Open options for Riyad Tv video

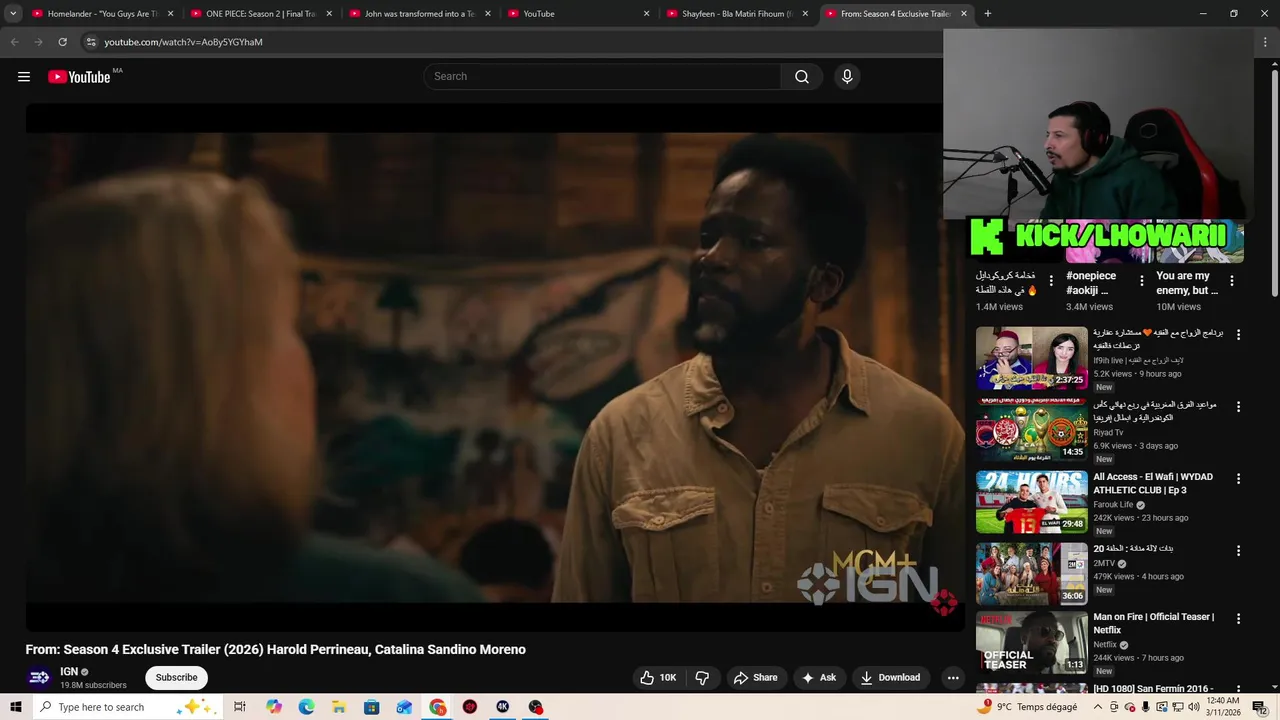pyautogui.click(x=1238, y=407)
